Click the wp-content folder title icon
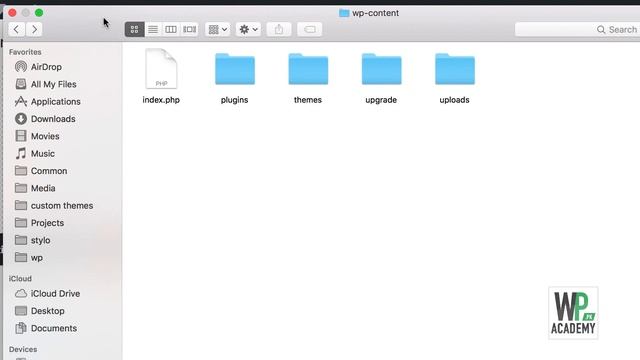Viewport: 640px width, 360px height. [344, 13]
